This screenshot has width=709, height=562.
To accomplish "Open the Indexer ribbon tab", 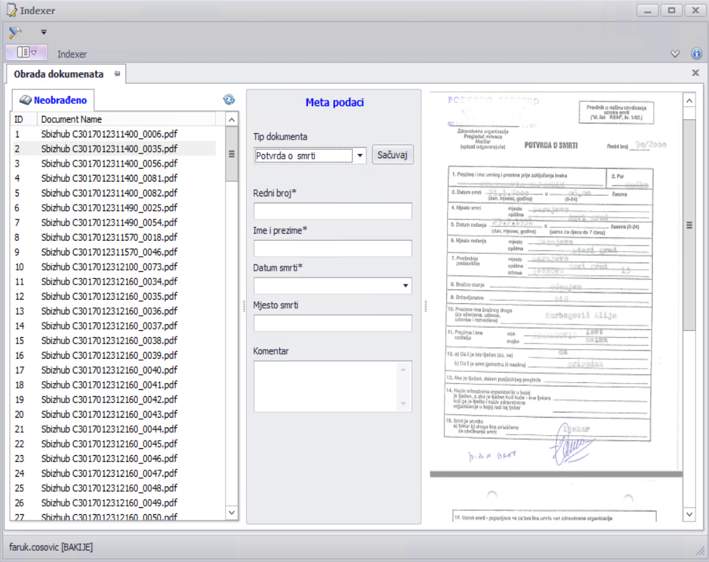I will [x=72, y=54].
